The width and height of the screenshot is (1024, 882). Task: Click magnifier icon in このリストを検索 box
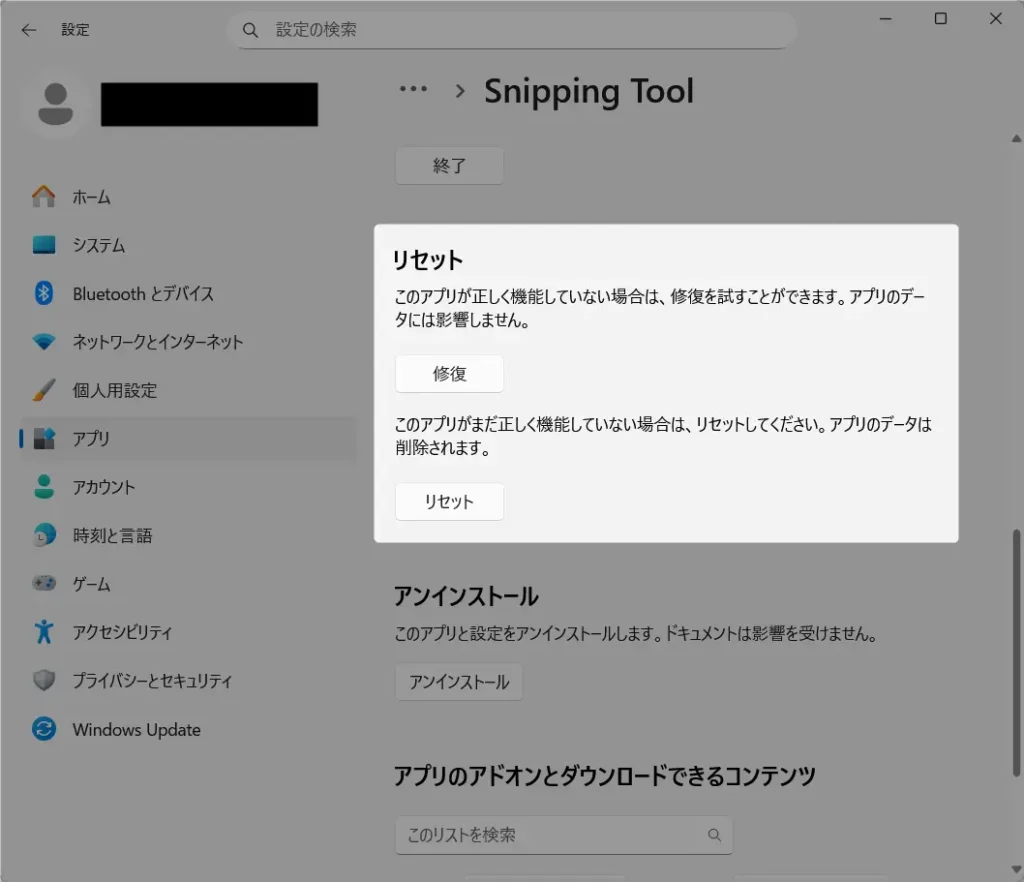click(714, 835)
